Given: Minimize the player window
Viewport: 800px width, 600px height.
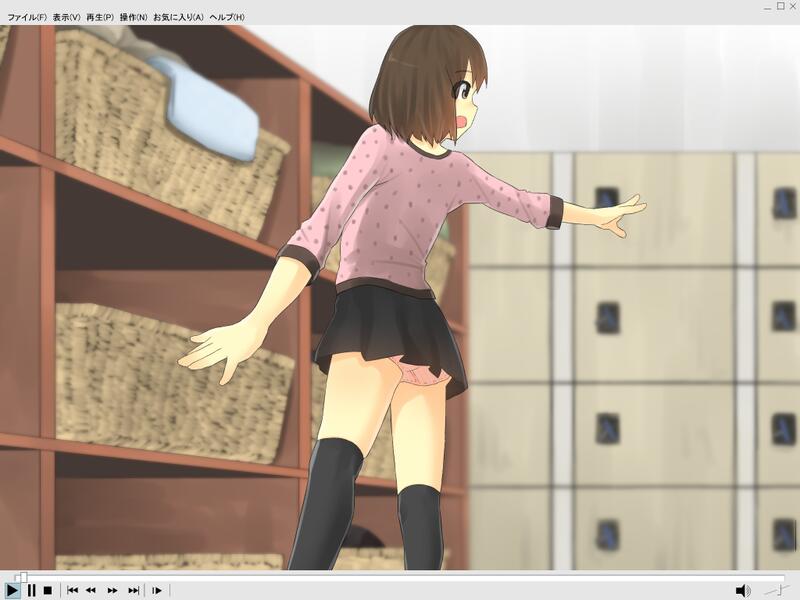Looking at the screenshot, I should tap(767, 6).
